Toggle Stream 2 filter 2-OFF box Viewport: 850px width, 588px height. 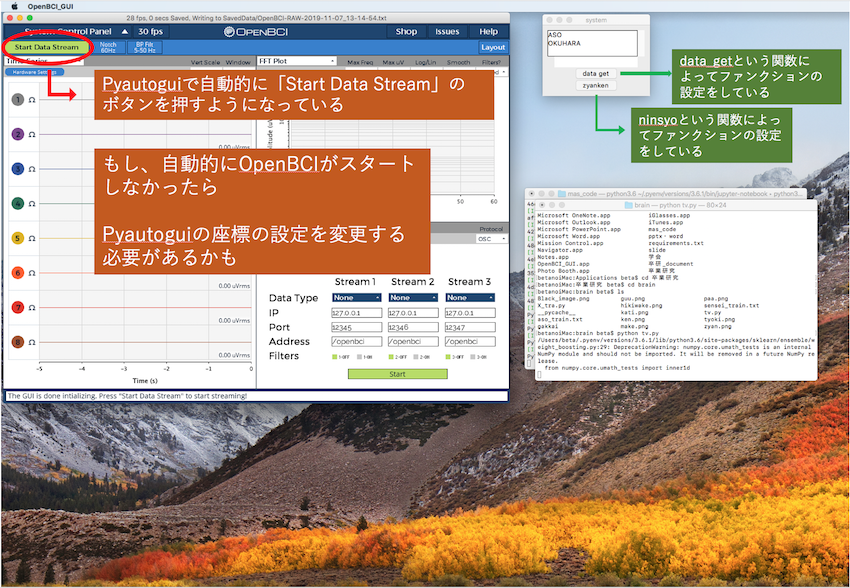[x=393, y=356]
